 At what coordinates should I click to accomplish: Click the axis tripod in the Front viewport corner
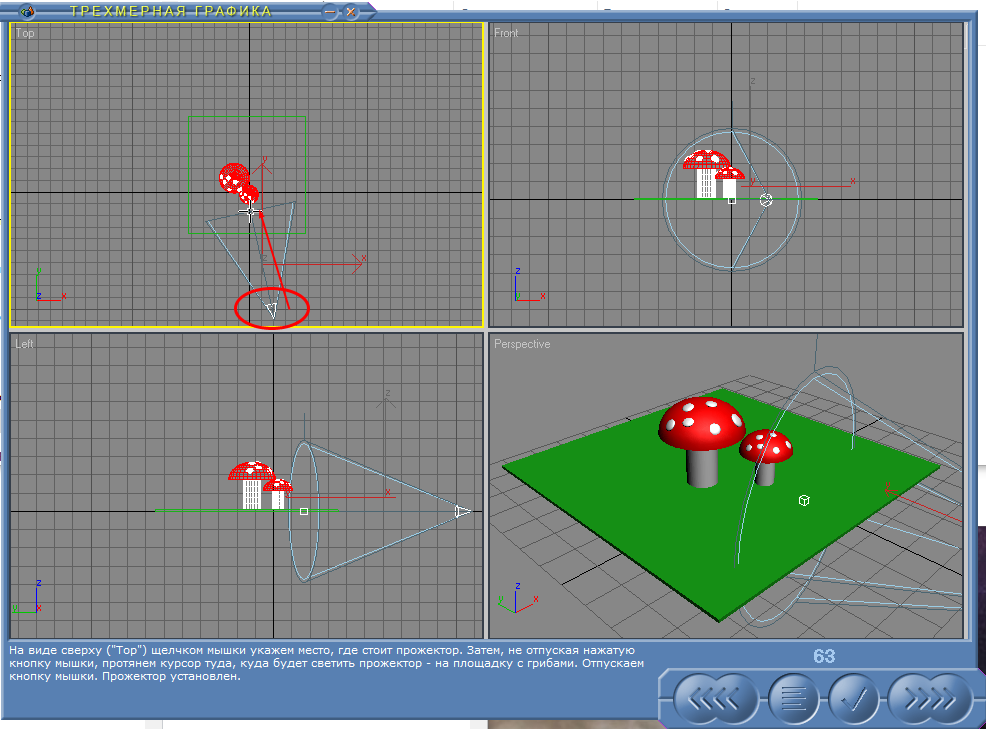529,285
